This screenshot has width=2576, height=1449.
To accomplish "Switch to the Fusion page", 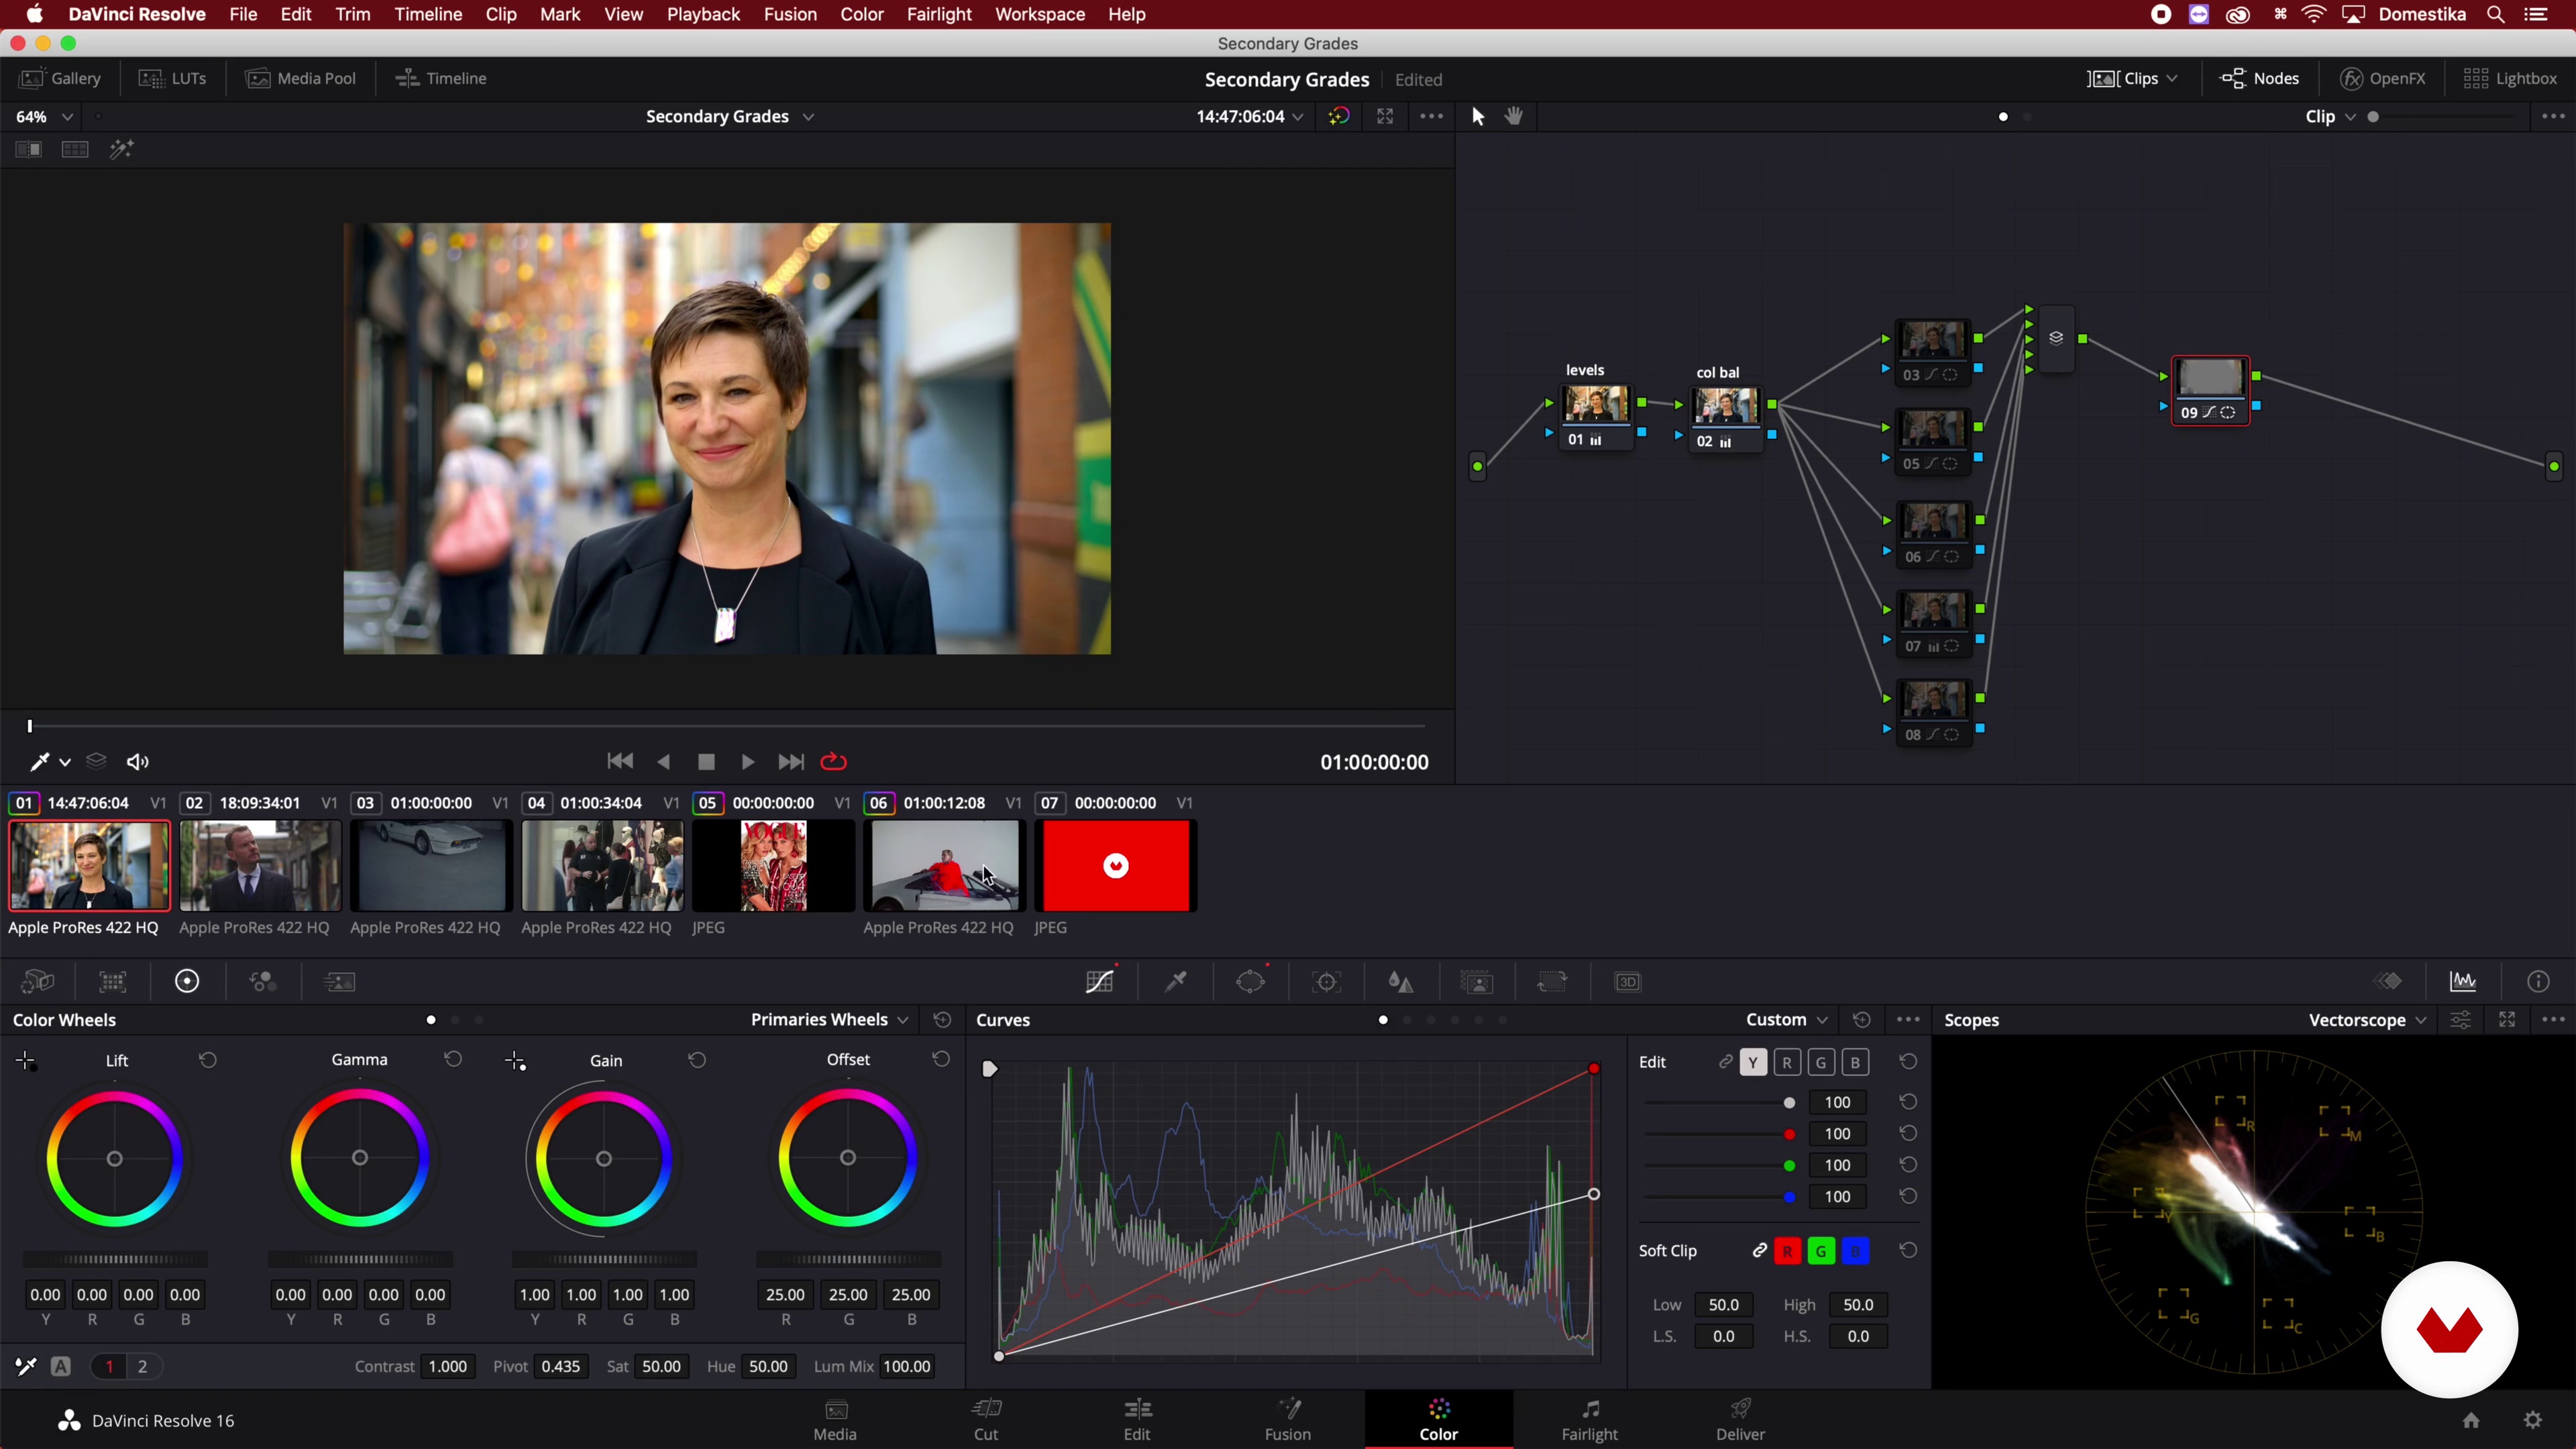I will pos(1288,1420).
